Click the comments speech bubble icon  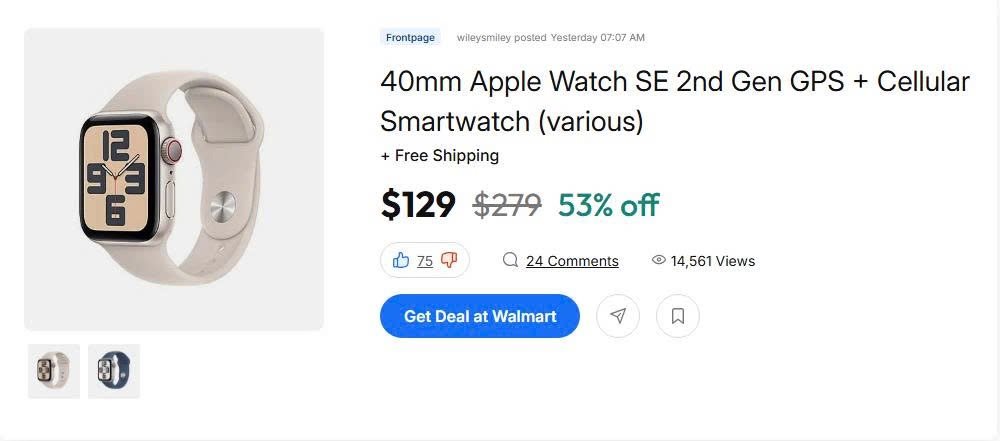[510, 260]
